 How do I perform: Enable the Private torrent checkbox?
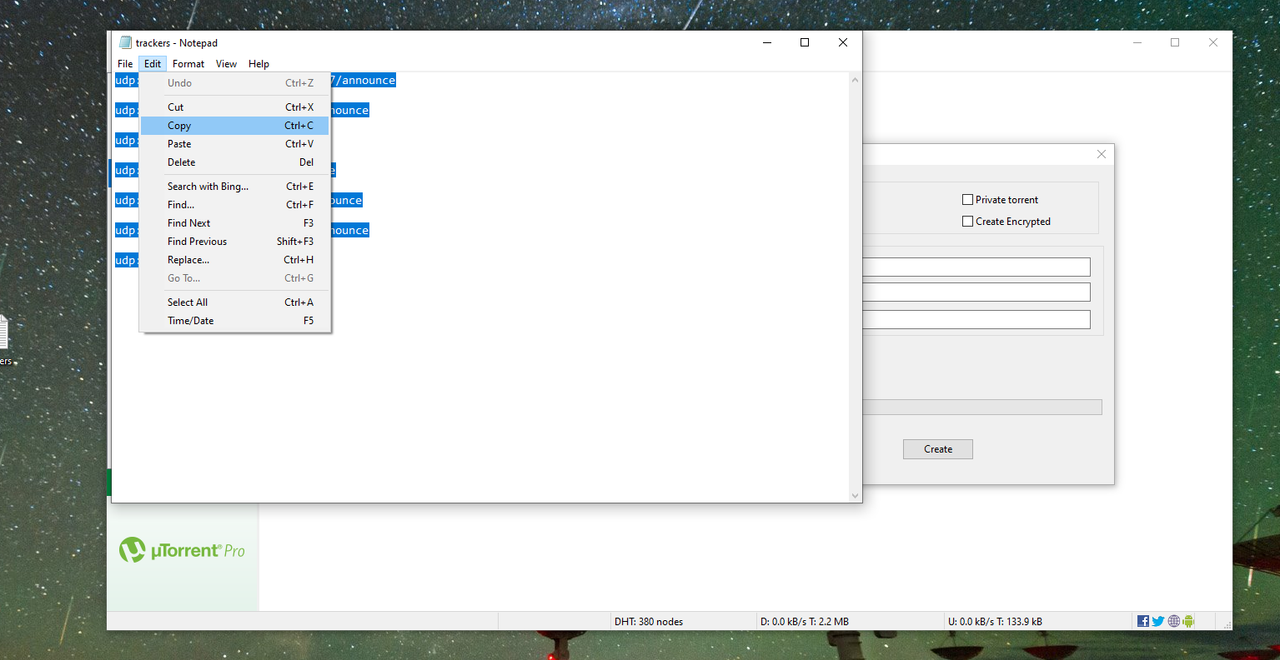967,200
